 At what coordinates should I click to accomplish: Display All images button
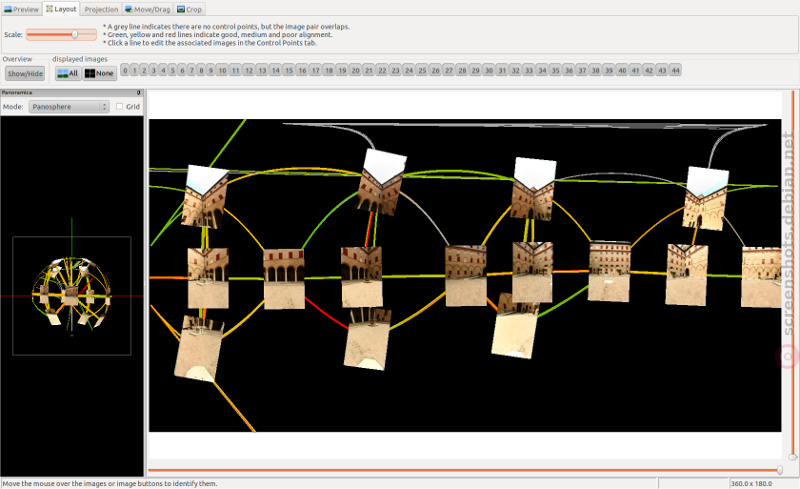click(x=68, y=74)
